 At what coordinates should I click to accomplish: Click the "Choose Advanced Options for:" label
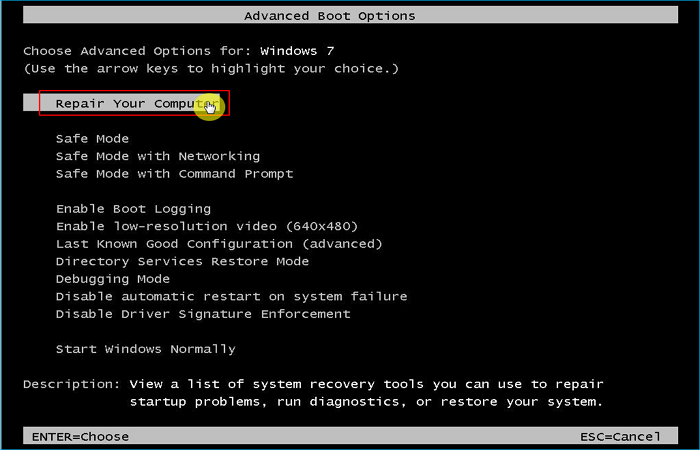click(x=137, y=50)
